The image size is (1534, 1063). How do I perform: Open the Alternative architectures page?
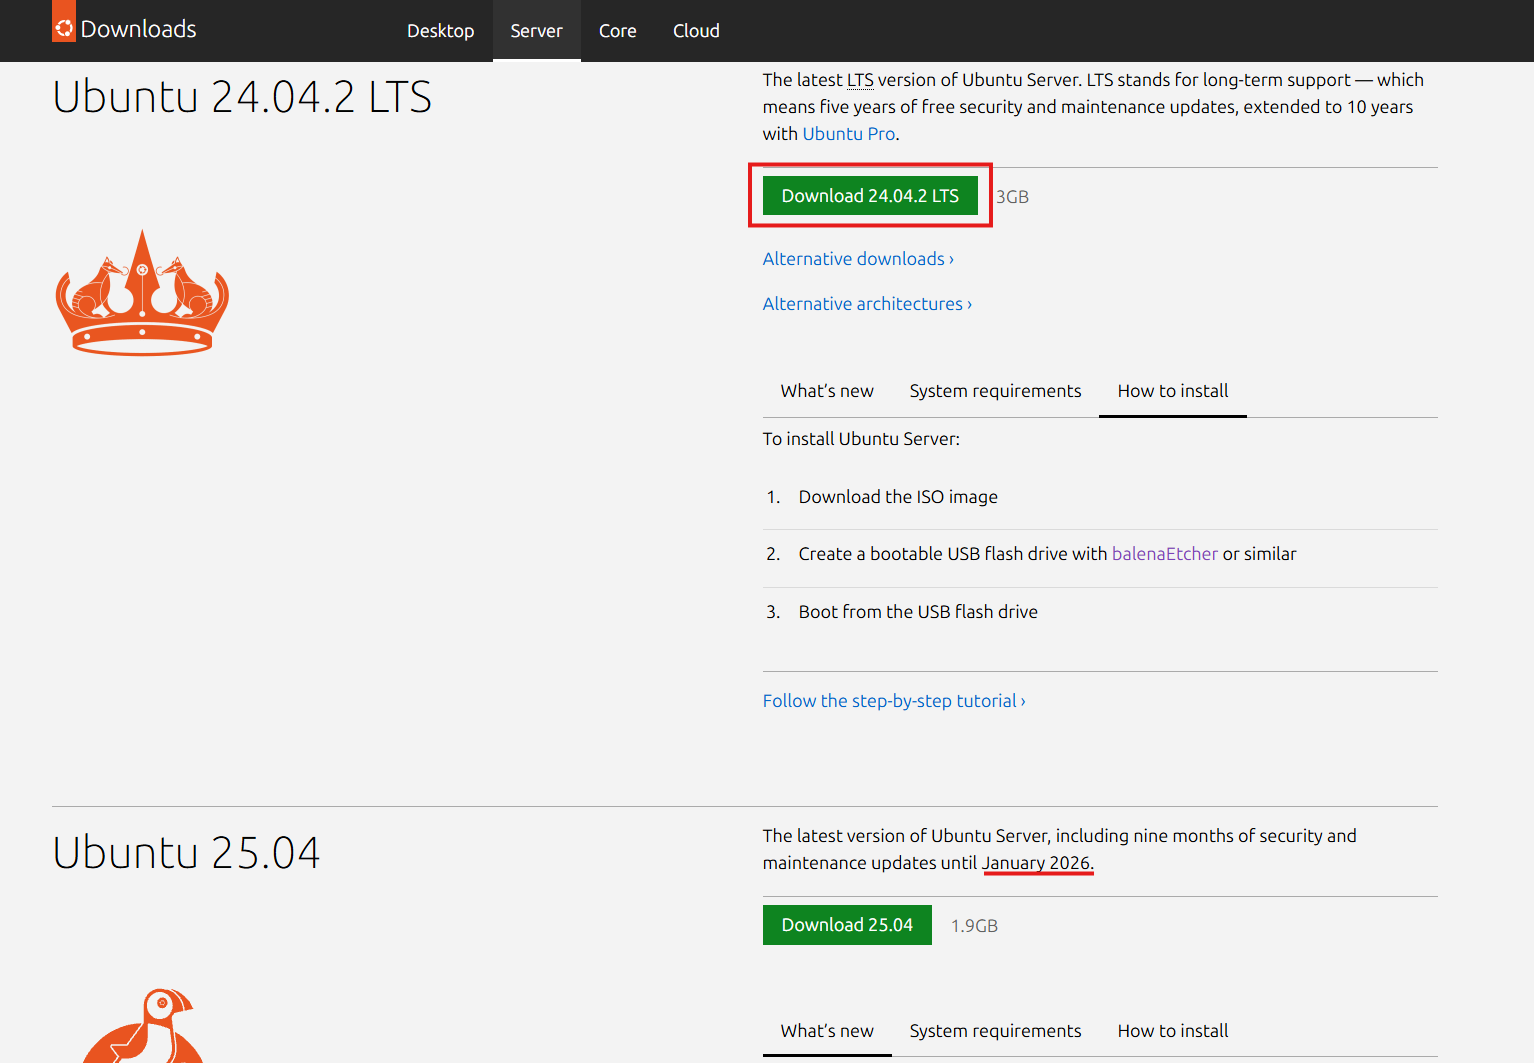862,303
